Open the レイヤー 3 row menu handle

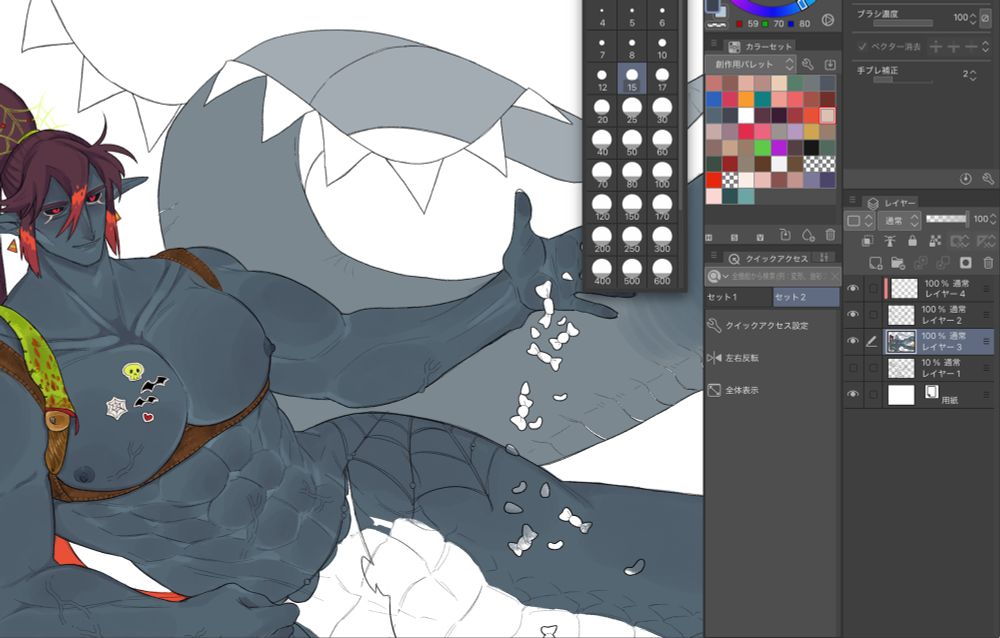click(x=986, y=342)
